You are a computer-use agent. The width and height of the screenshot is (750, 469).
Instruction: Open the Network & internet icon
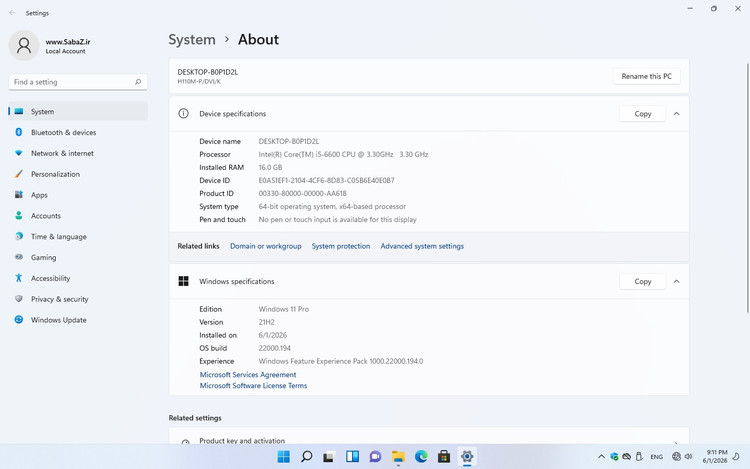[19, 153]
